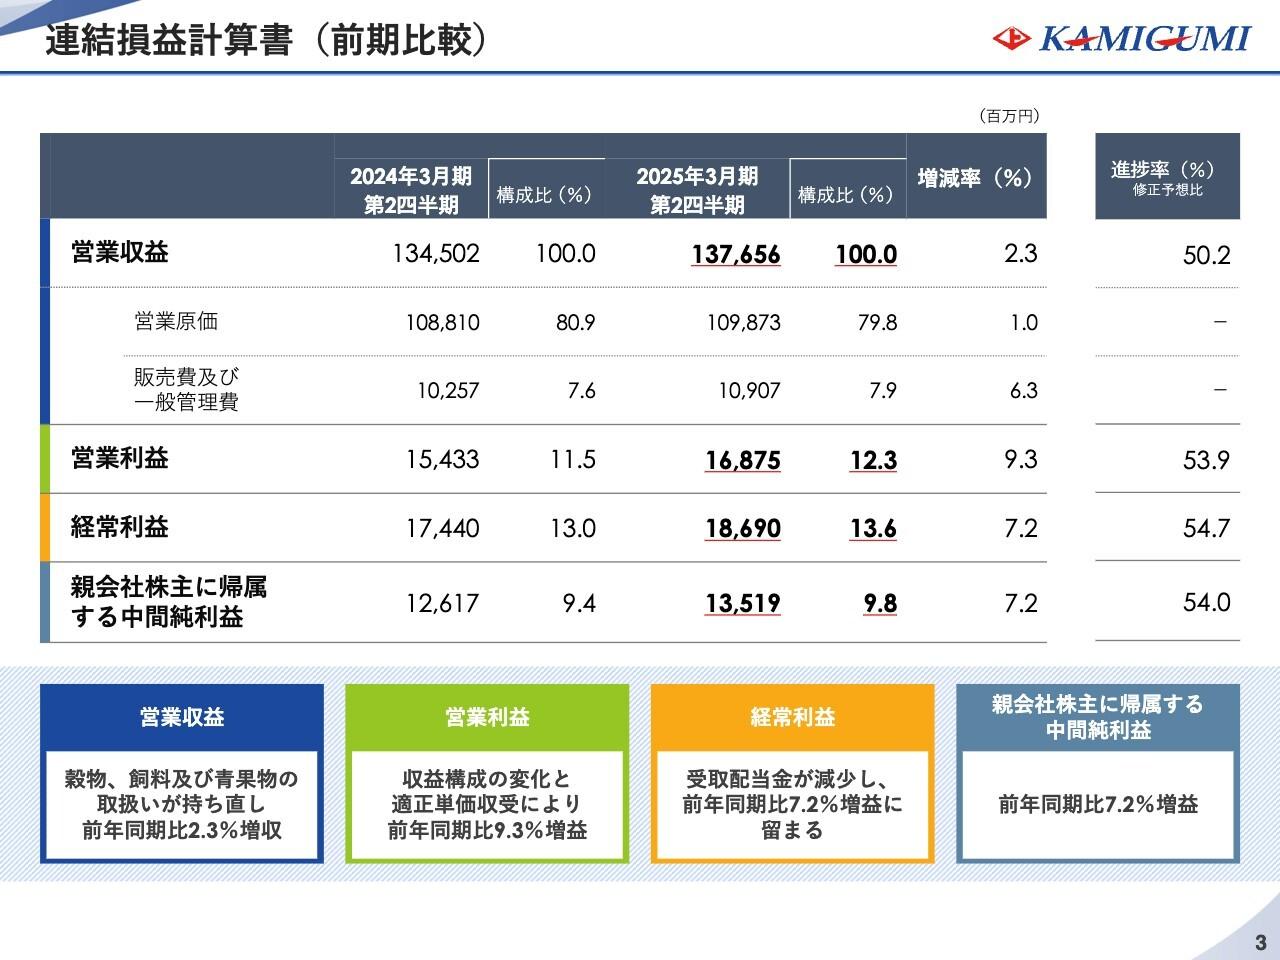
Task: Click the value 15,433
Action: (x=442, y=459)
